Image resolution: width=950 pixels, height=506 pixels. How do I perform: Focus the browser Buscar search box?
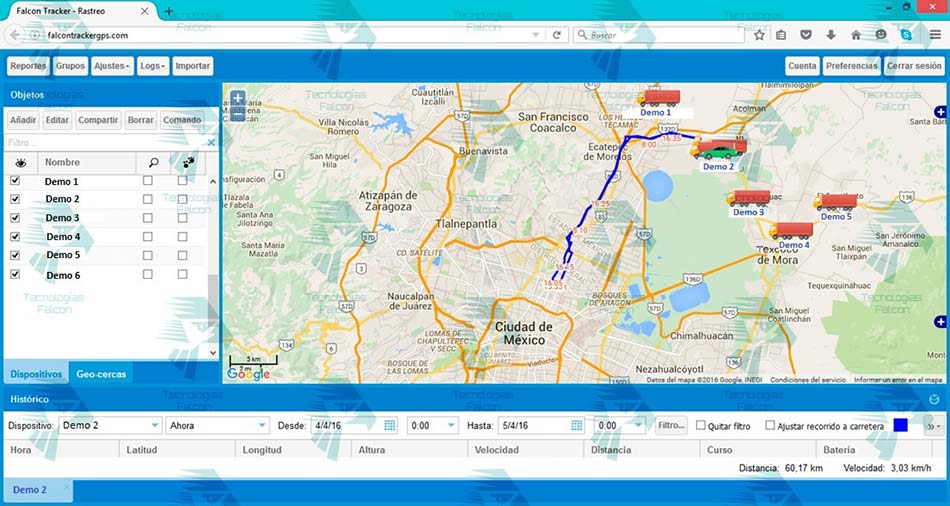[659, 35]
